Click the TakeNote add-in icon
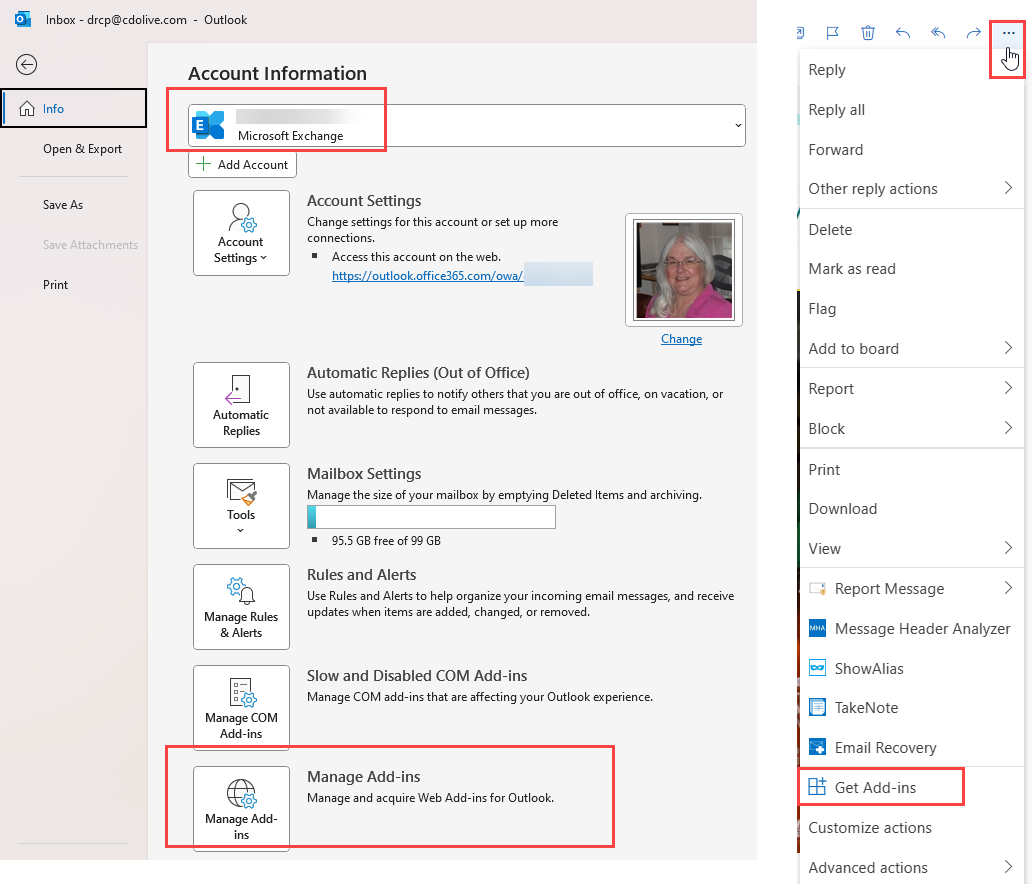The image size is (1032, 884). (817, 708)
